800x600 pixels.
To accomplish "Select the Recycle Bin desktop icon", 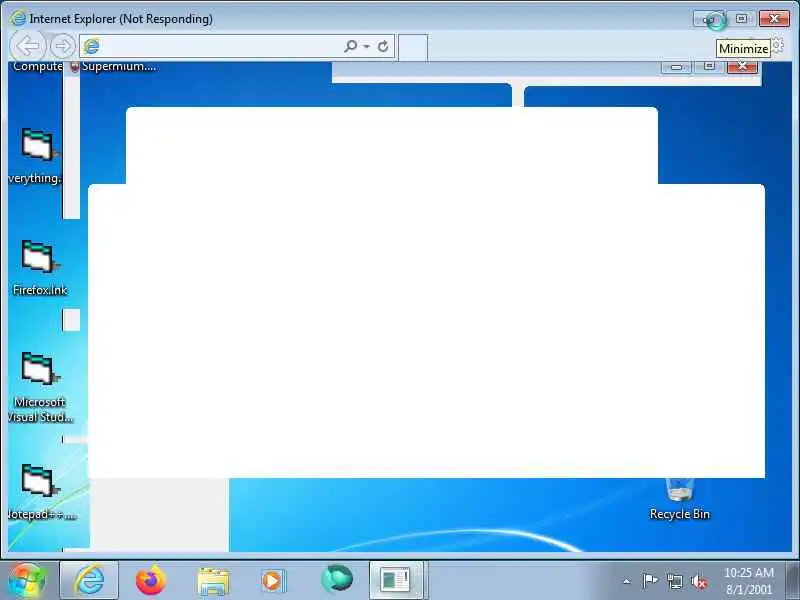I will [680, 500].
